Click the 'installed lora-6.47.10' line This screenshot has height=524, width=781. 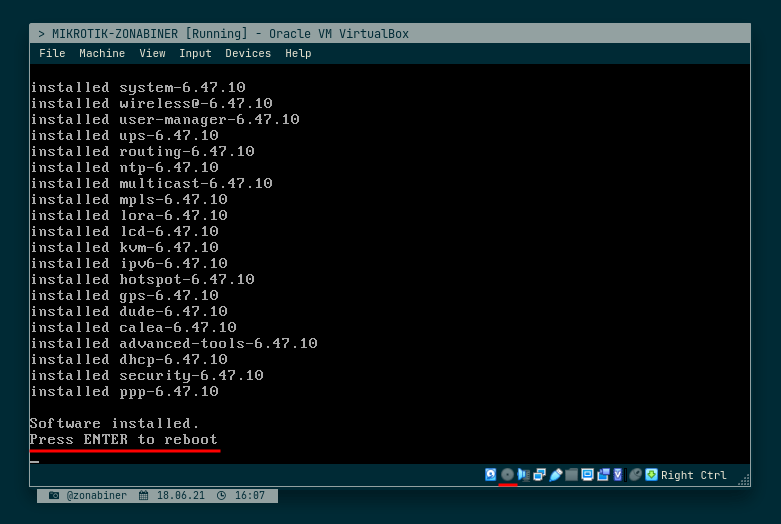(x=129, y=215)
